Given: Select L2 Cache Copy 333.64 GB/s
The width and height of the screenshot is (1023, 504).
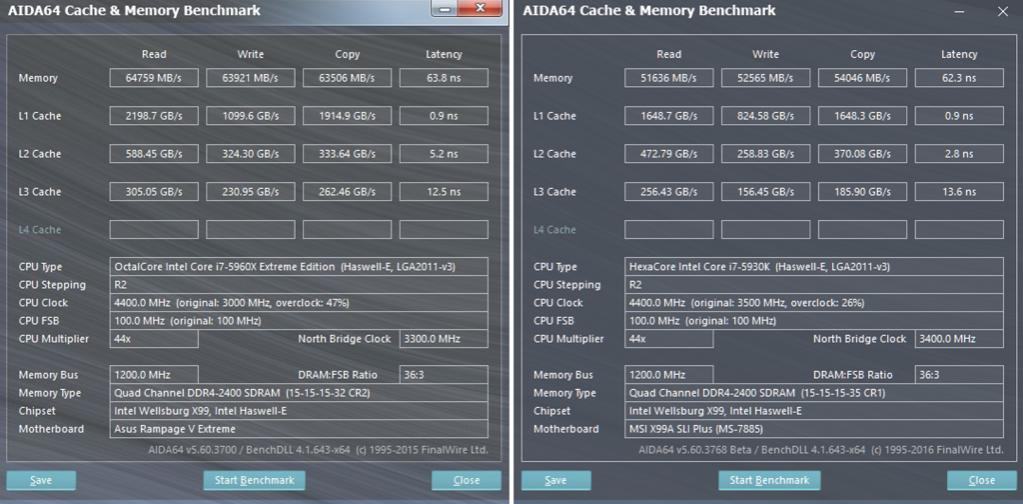Looking at the screenshot, I should [x=347, y=154].
